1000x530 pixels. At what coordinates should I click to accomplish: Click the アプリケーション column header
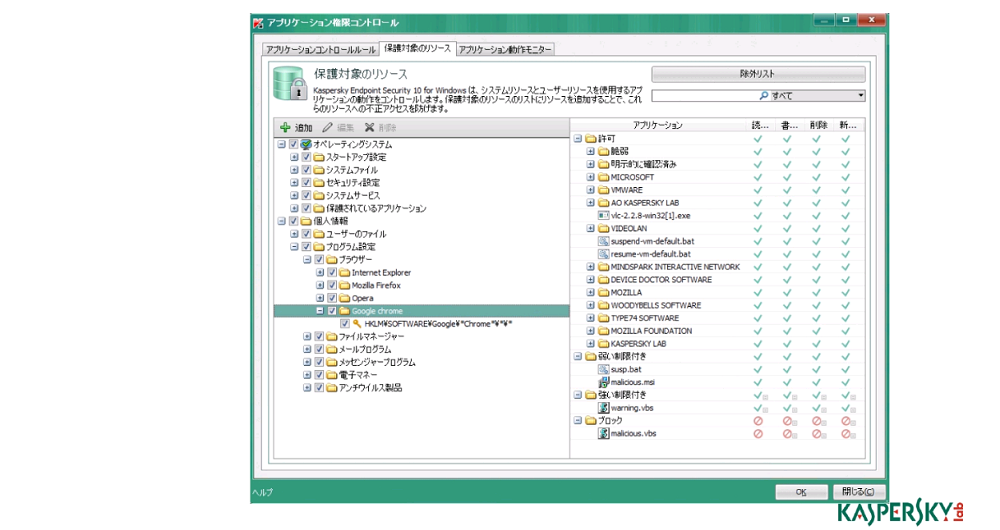tap(658, 126)
